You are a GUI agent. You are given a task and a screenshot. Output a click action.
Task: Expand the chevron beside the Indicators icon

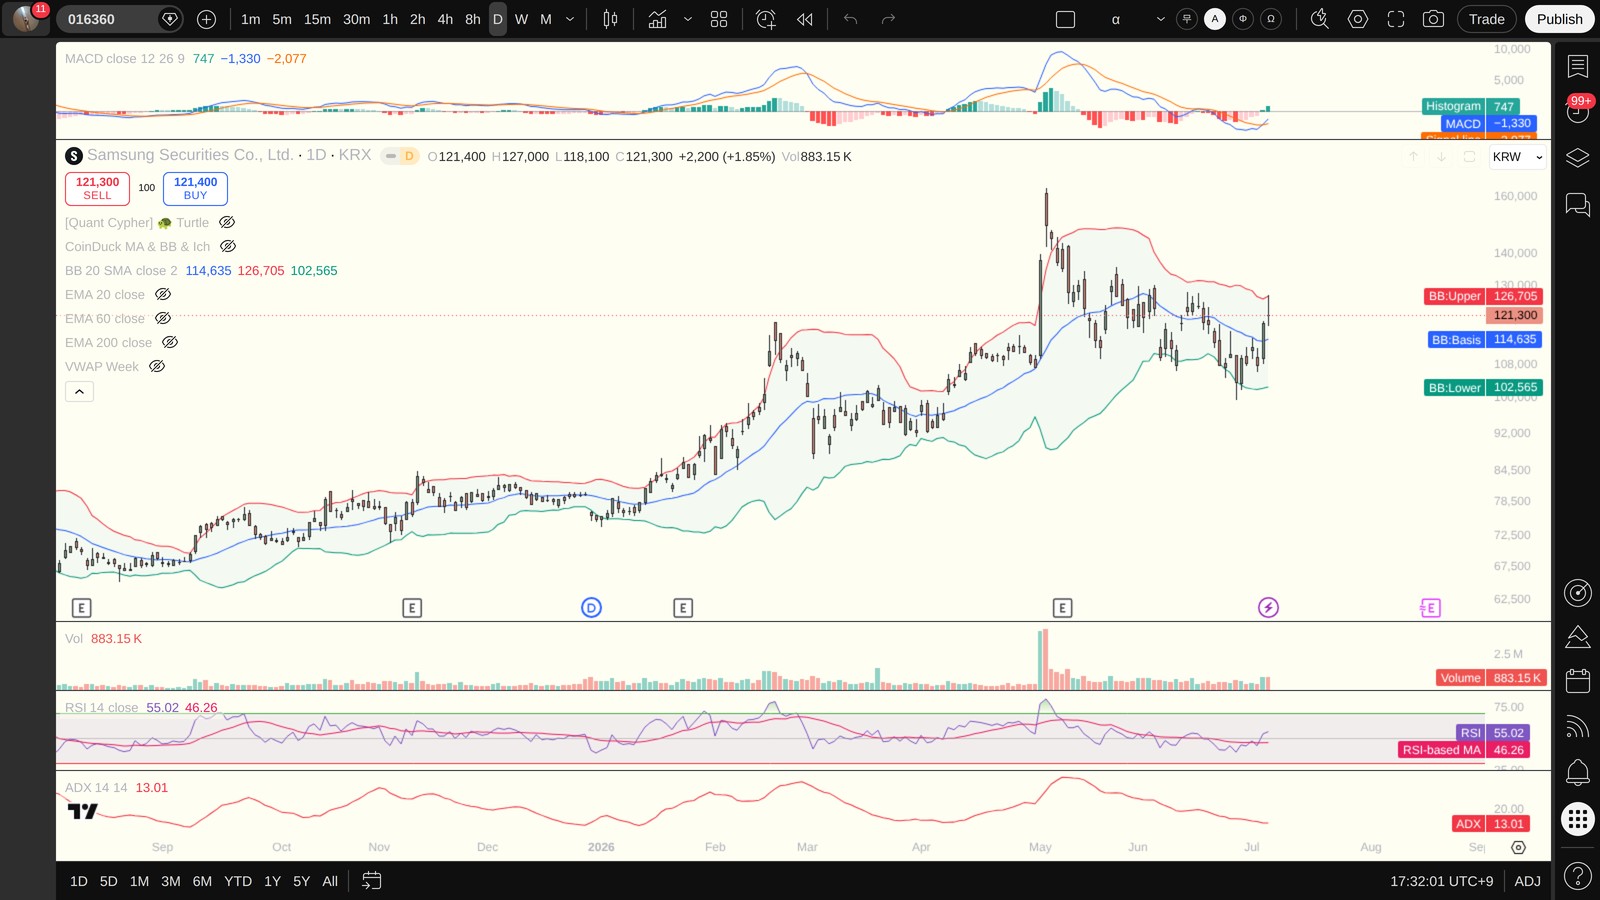(688, 19)
